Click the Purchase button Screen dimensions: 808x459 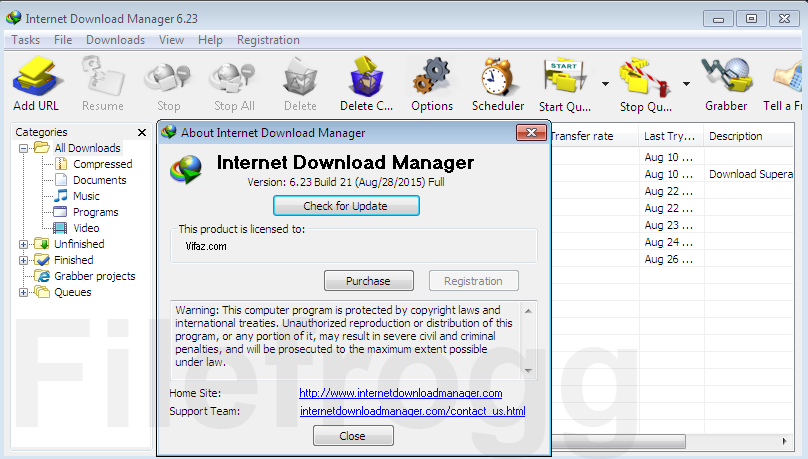point(368,281)
